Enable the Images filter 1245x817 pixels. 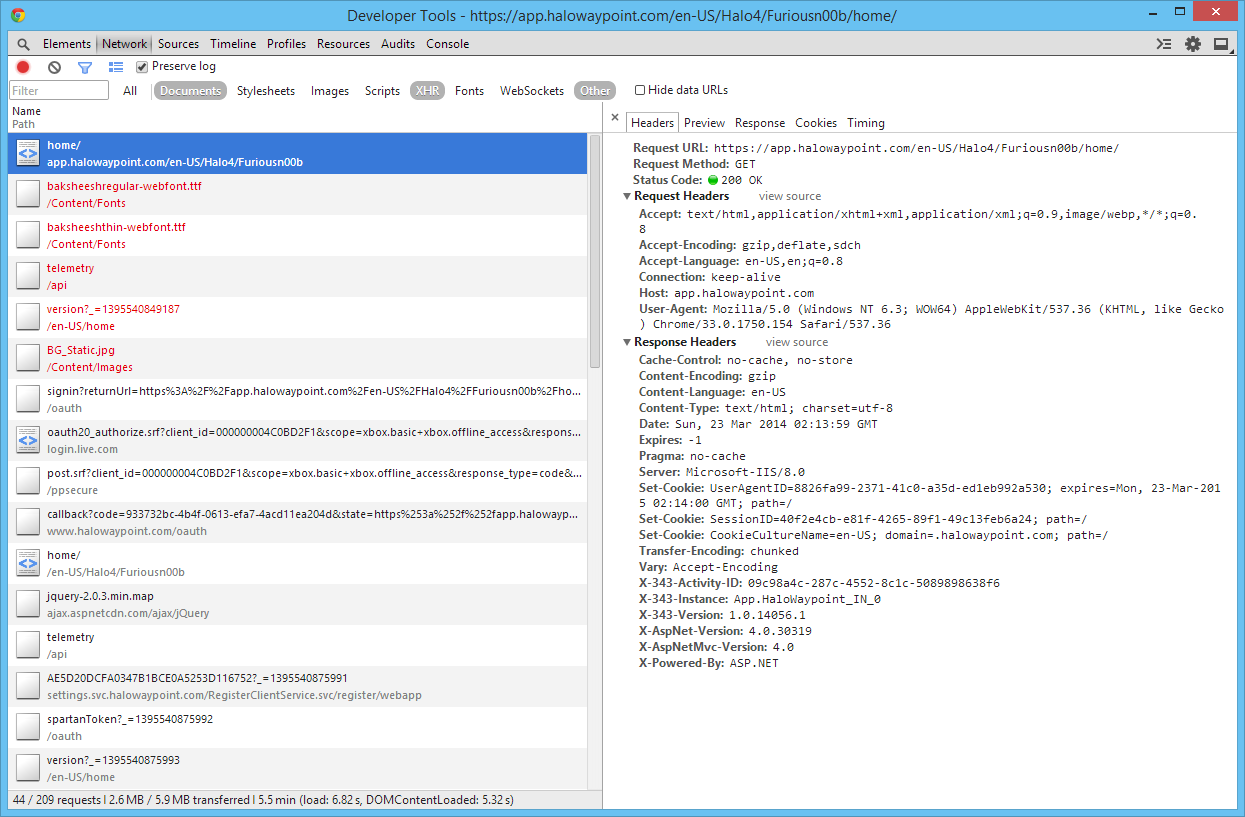point(330,91)
